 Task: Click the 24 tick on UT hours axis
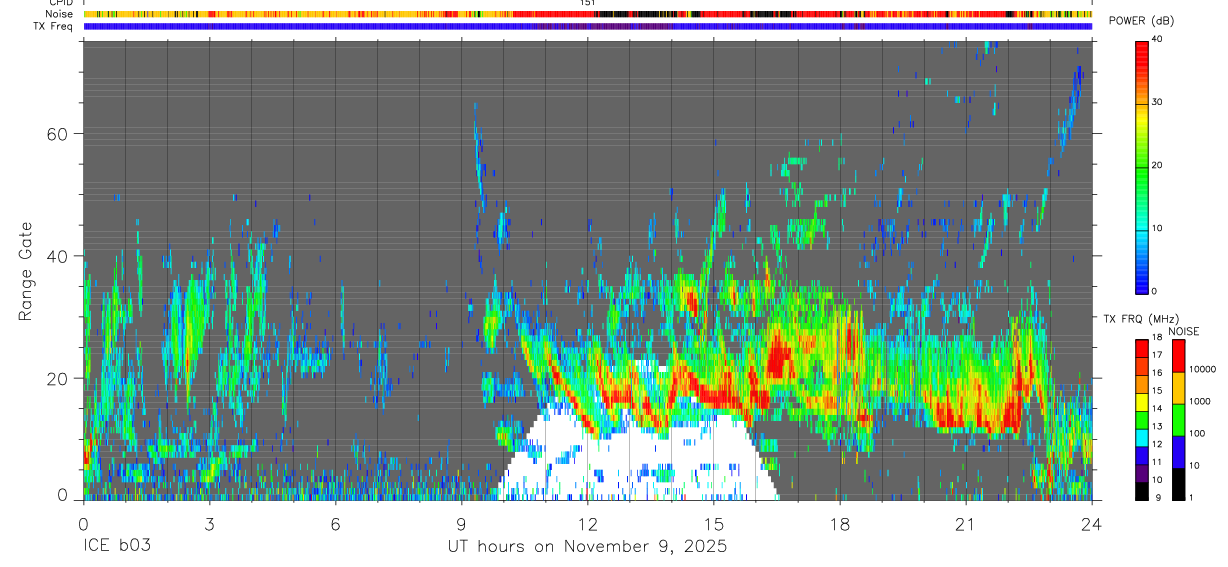click(1091, 524)
